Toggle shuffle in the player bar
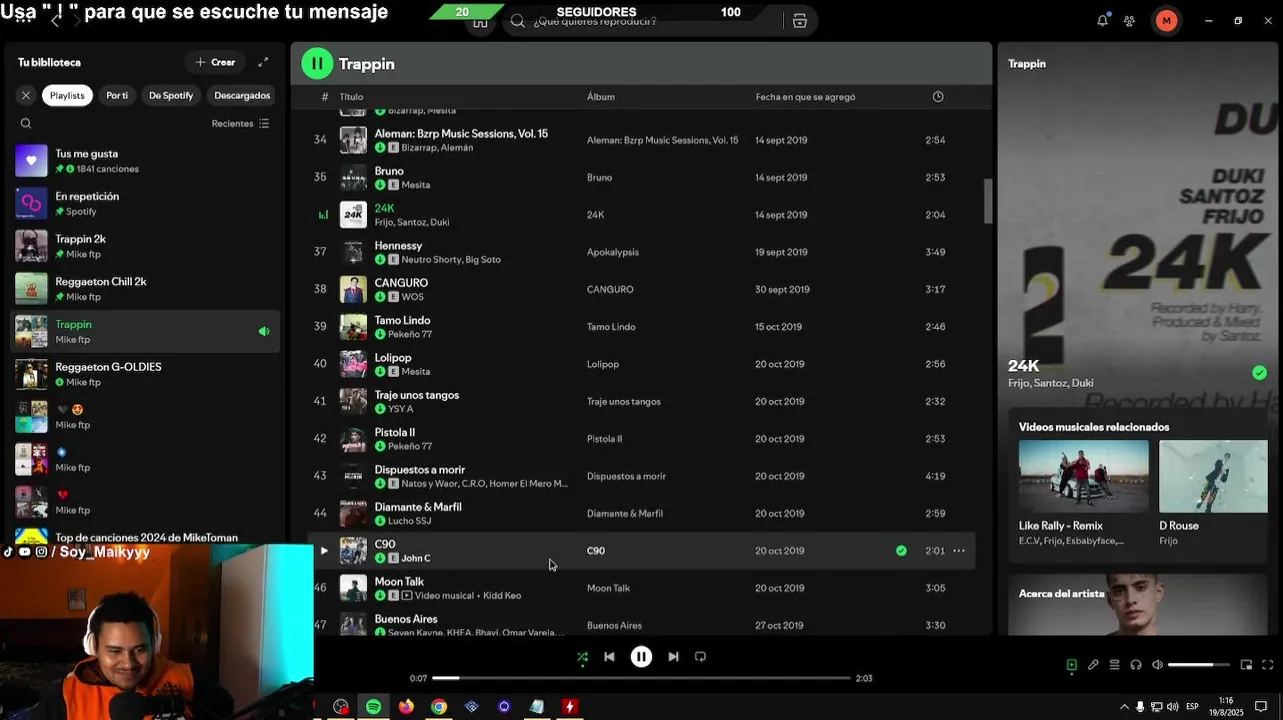The width and height of the screenshot is (1283, 720). pyautogui.click(x=582, y=657)
